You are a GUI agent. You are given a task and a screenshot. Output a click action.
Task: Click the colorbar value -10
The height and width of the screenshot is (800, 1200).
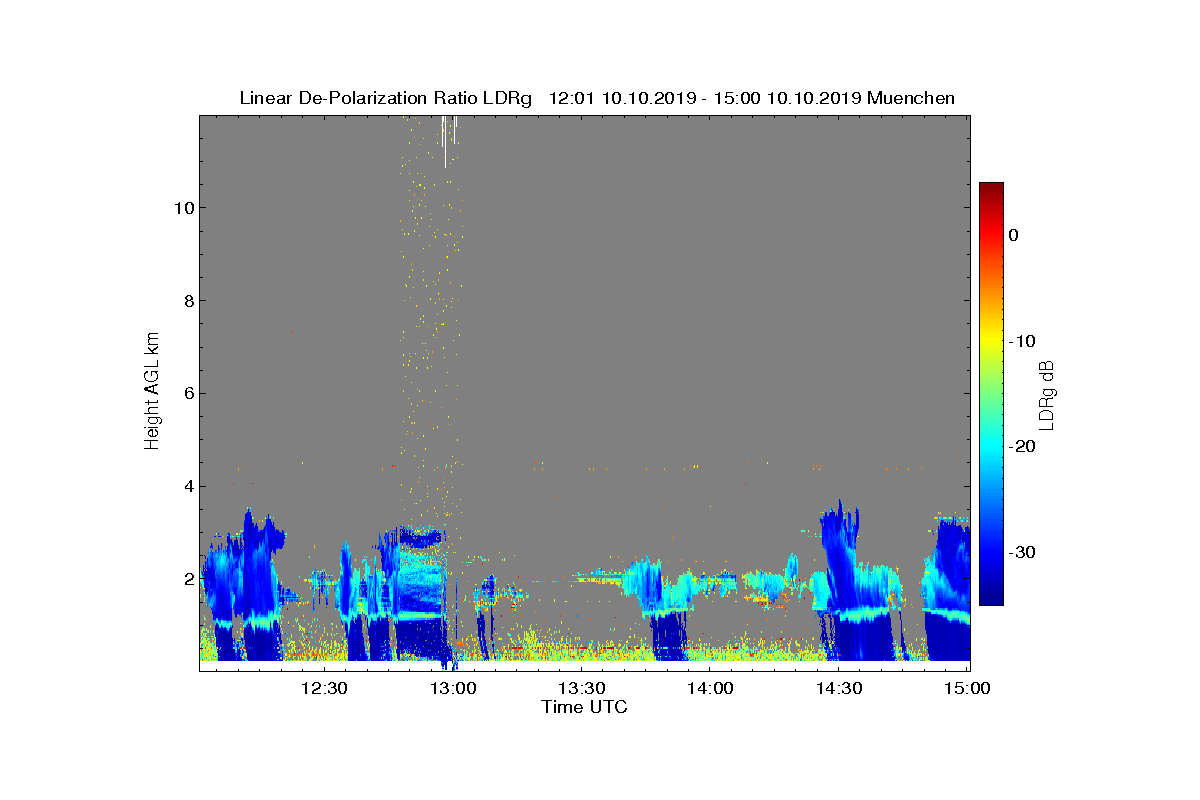pyautogui.click(x=1022, y=341)
